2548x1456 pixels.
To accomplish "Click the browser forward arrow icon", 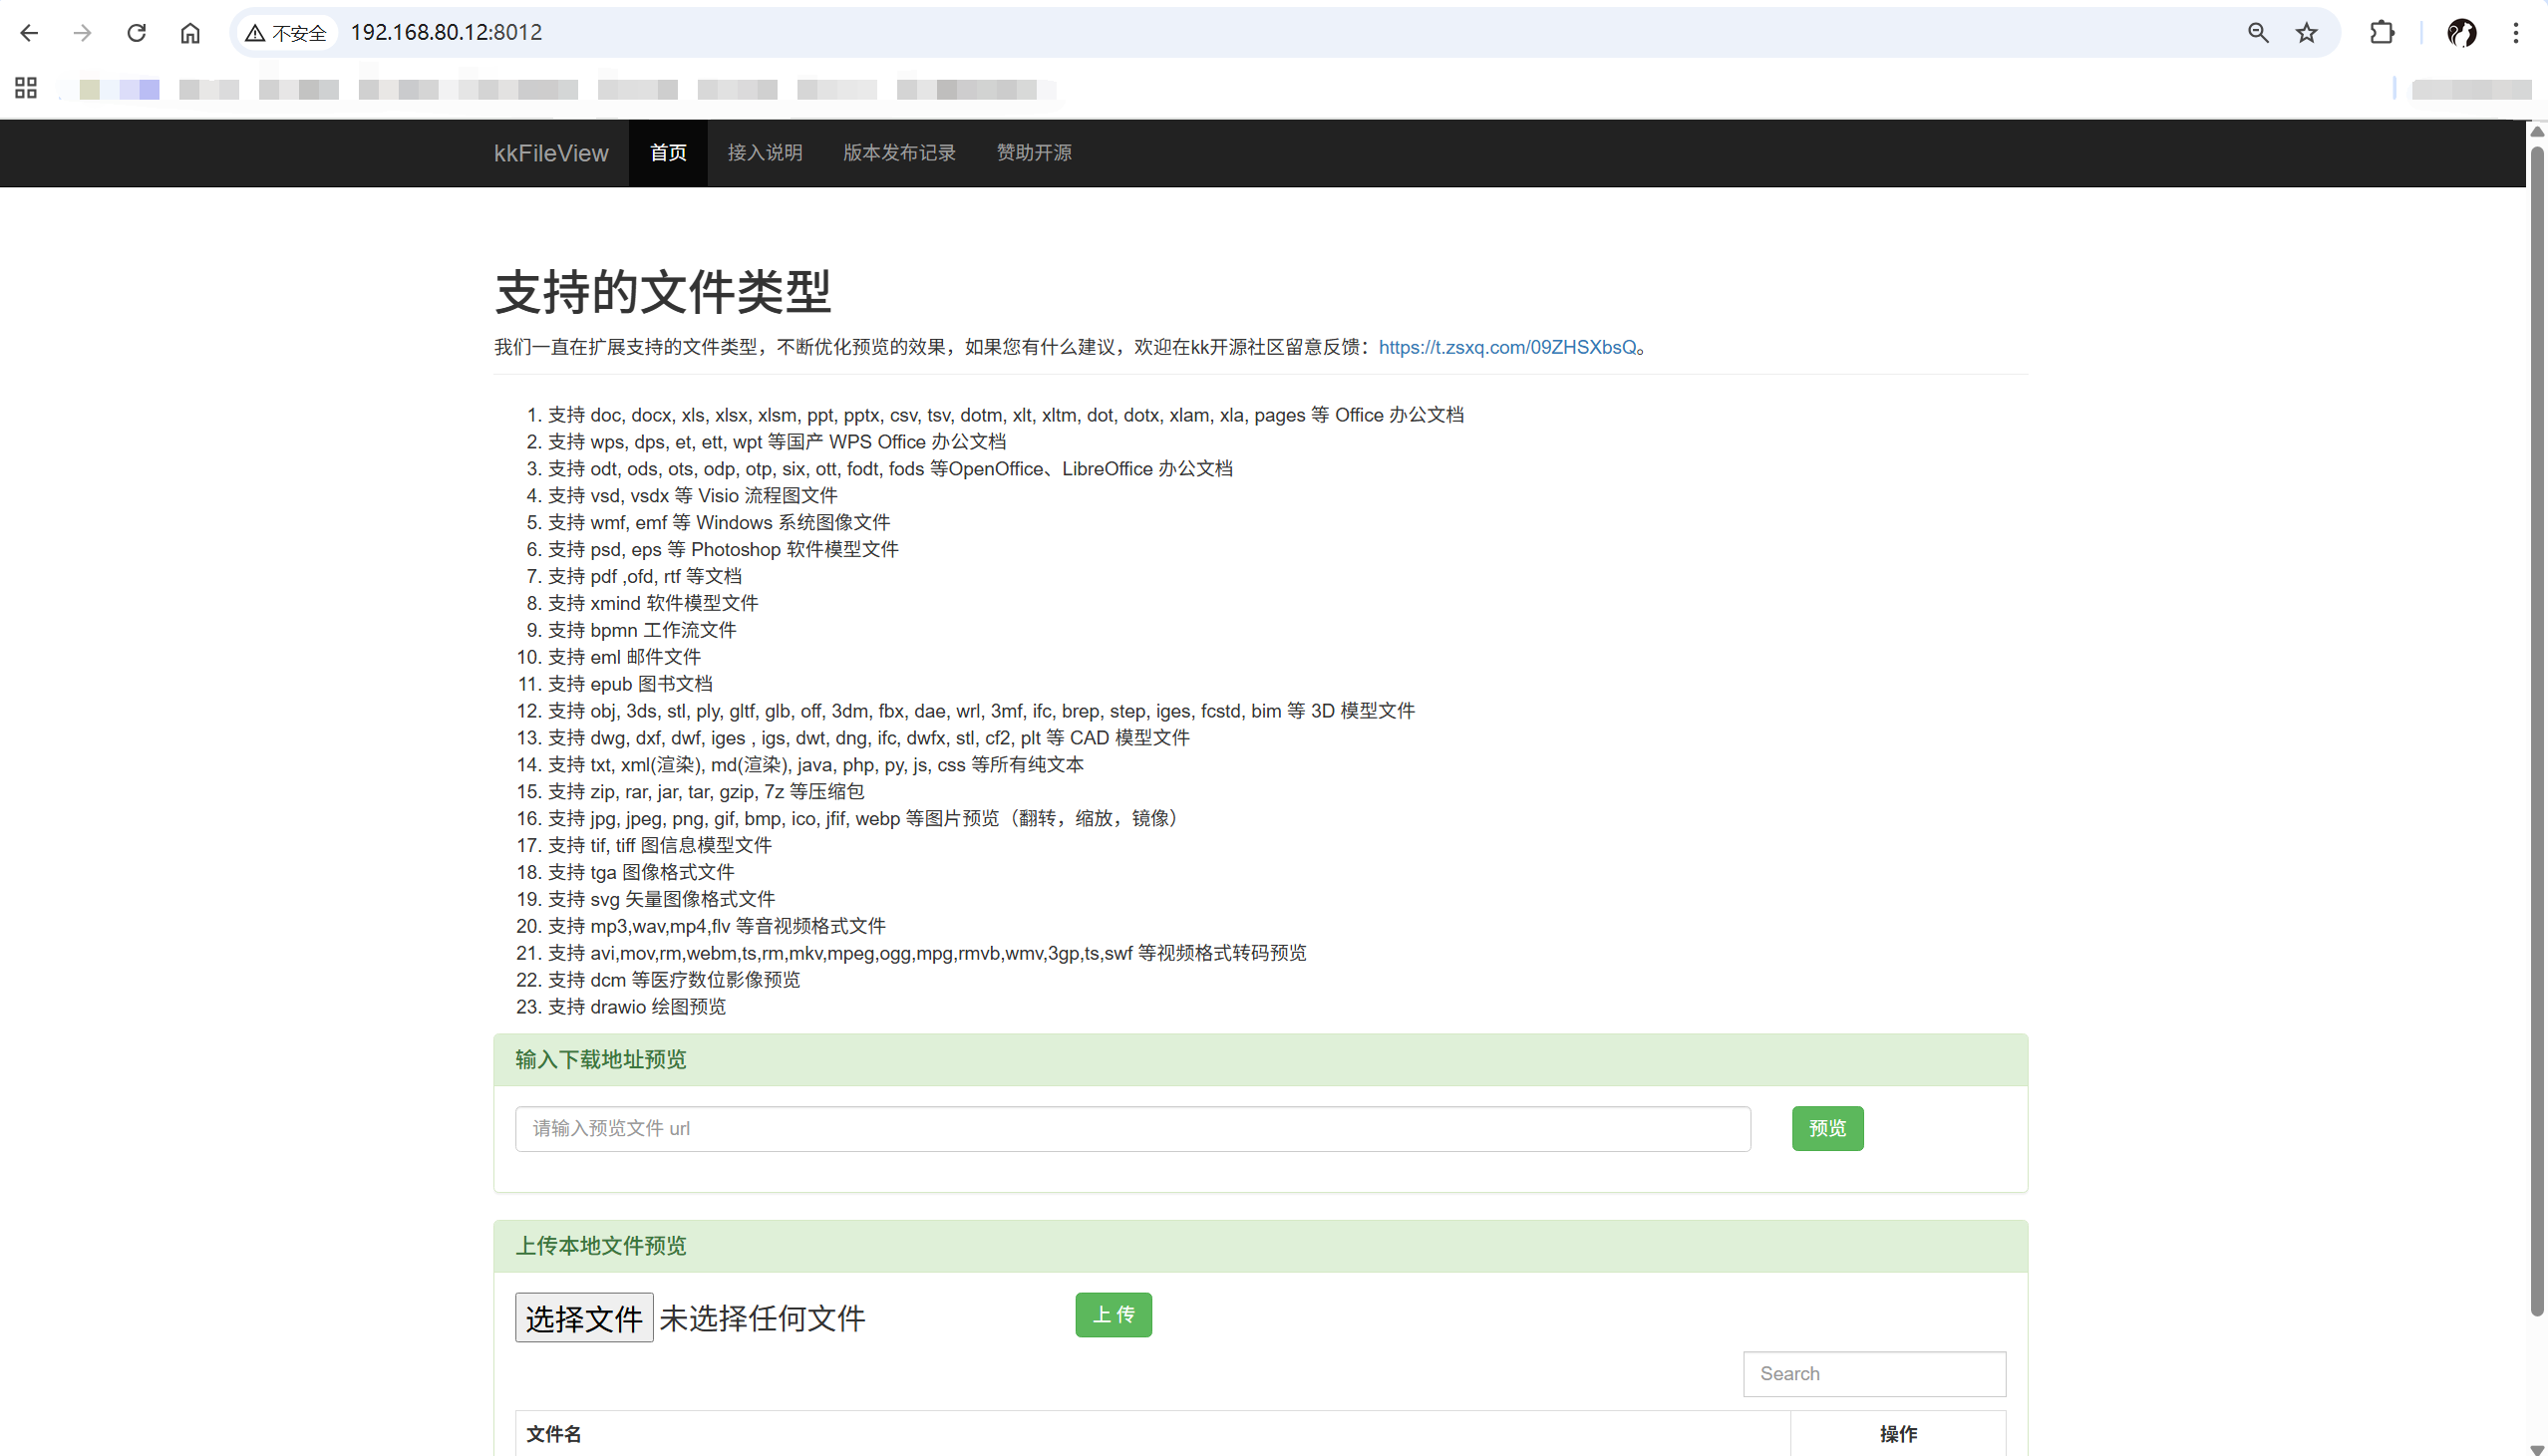I will click(83, 33).
